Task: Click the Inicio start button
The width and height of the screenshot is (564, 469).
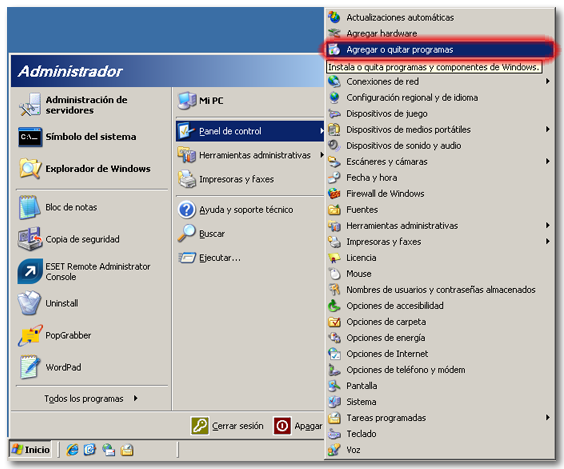Action: [x=31, y=450]
